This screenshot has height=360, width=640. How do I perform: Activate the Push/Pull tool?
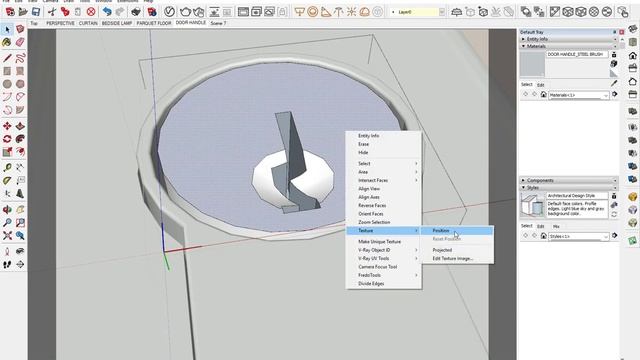[x=20, y=126]
